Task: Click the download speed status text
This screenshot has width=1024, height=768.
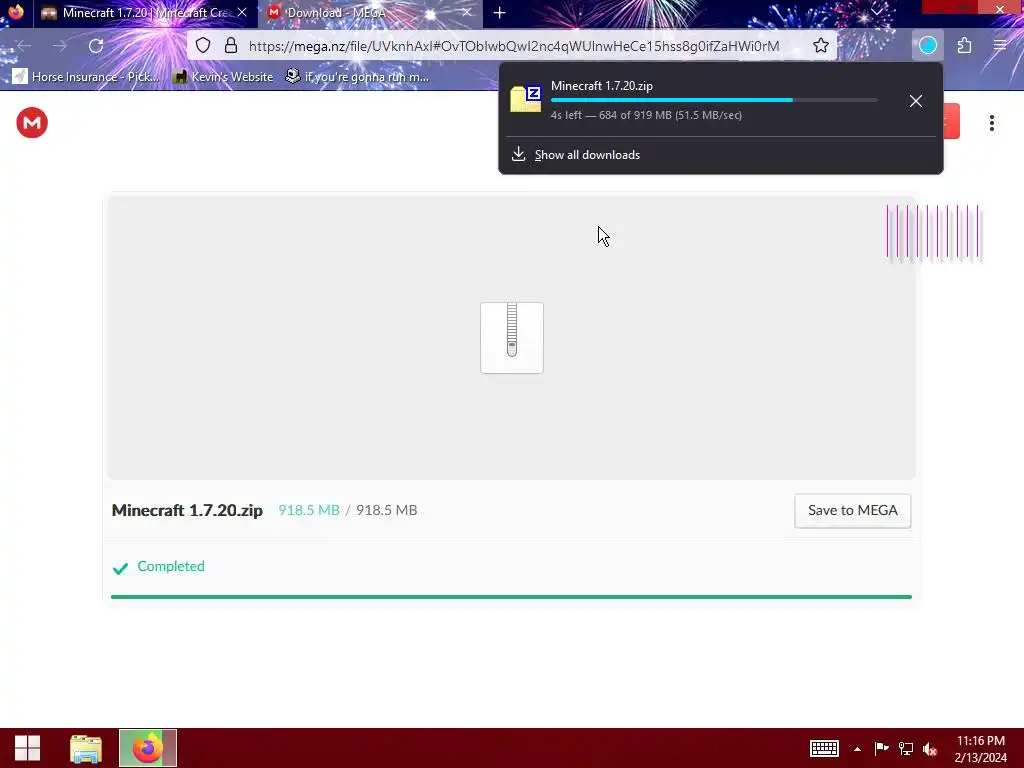Action: (646, 115)
